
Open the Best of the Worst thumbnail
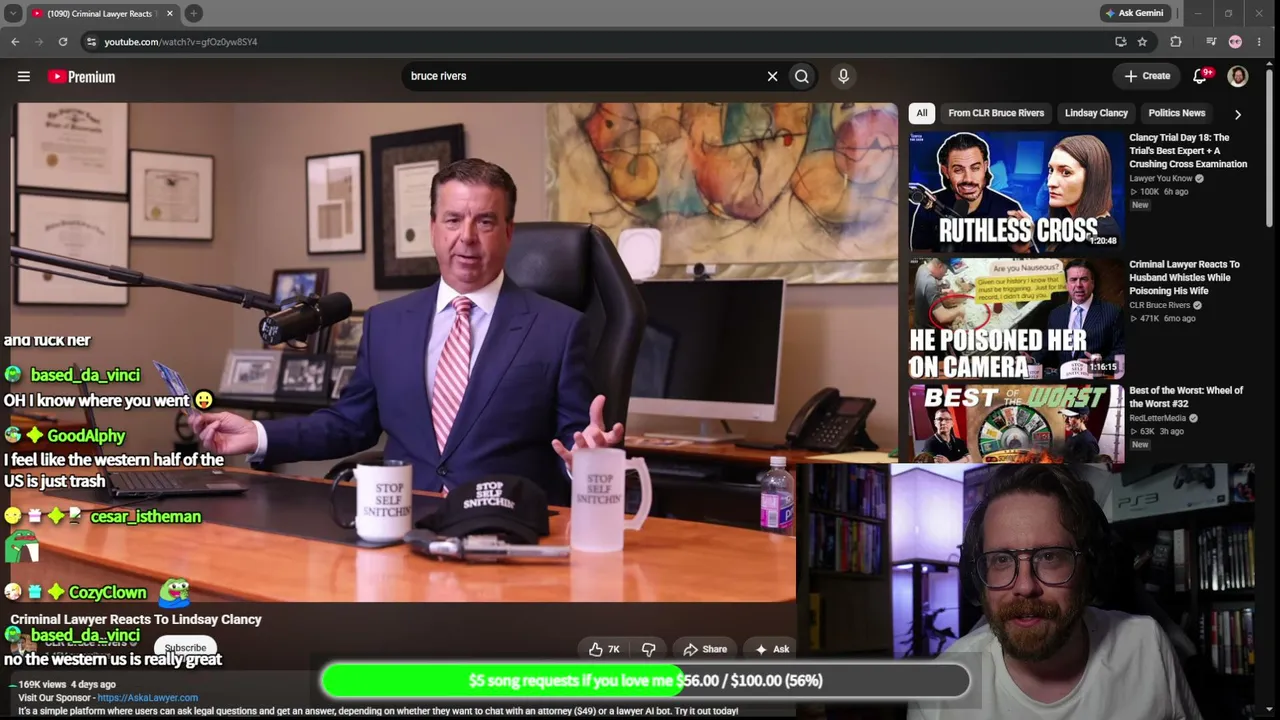click(1016, 424)
